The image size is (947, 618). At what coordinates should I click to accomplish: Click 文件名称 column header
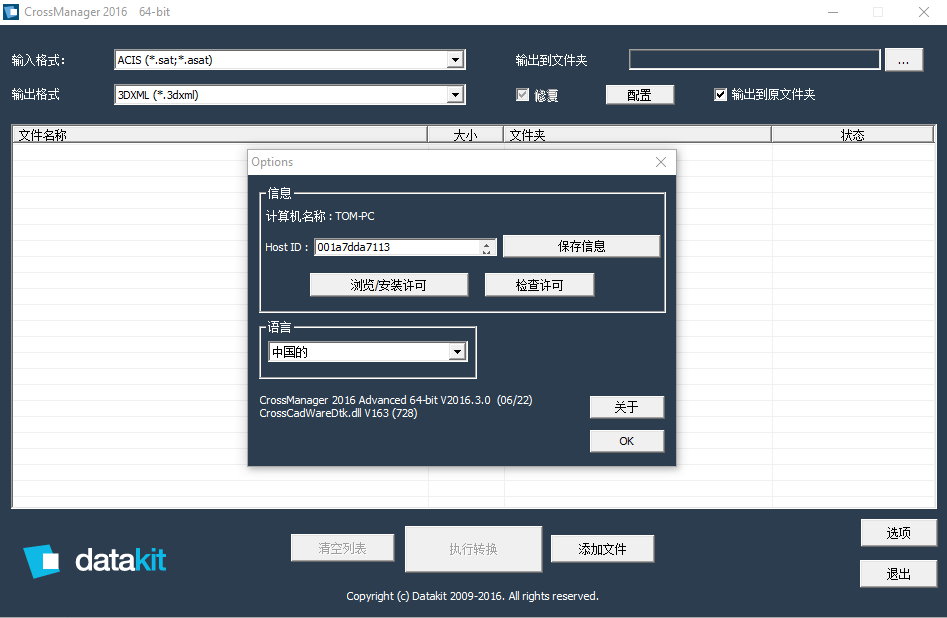point(220,135)
